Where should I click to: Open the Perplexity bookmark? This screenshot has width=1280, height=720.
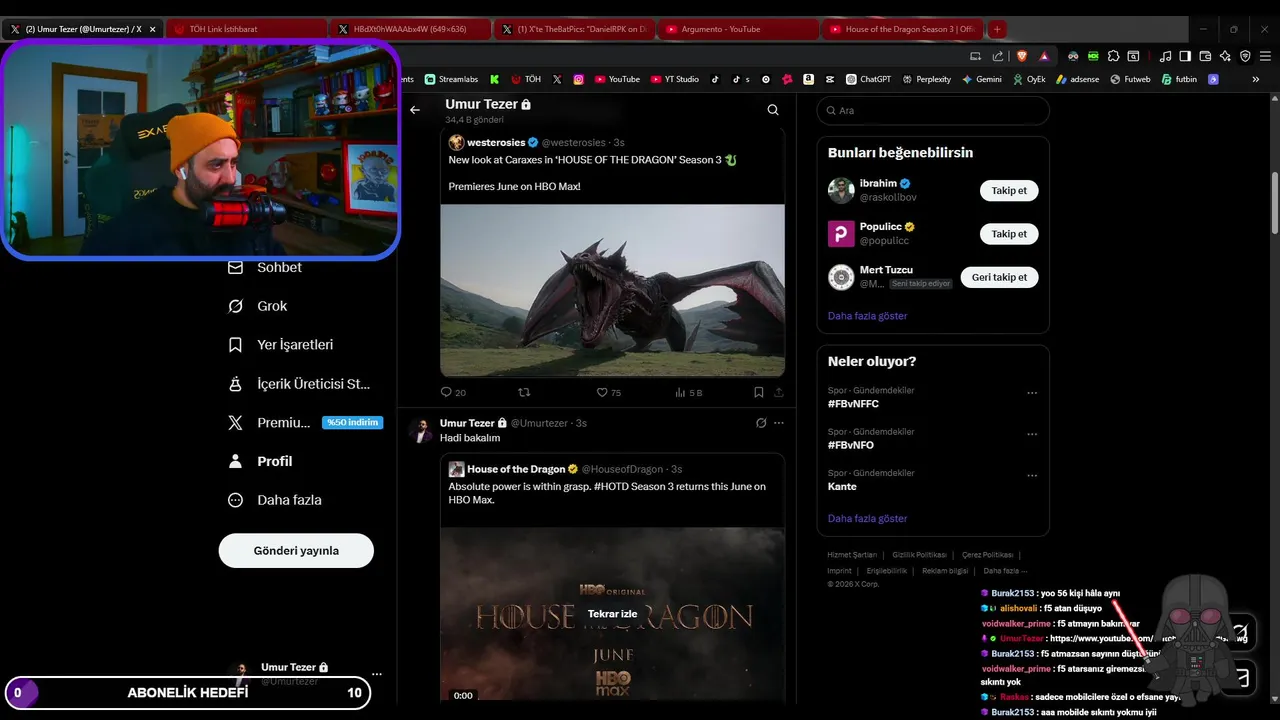click(926, 79)
